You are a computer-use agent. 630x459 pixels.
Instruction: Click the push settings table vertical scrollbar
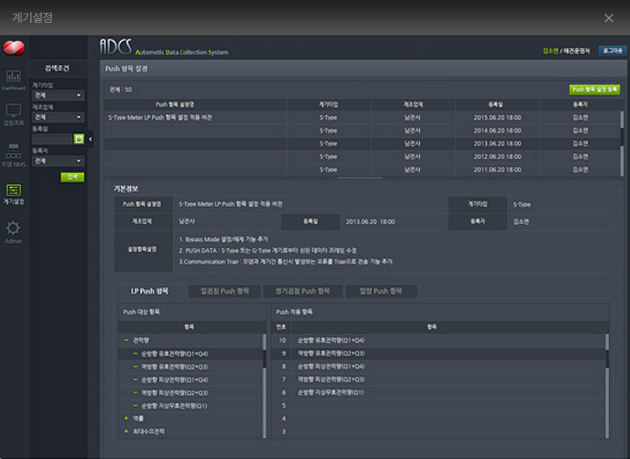(622, 143)
